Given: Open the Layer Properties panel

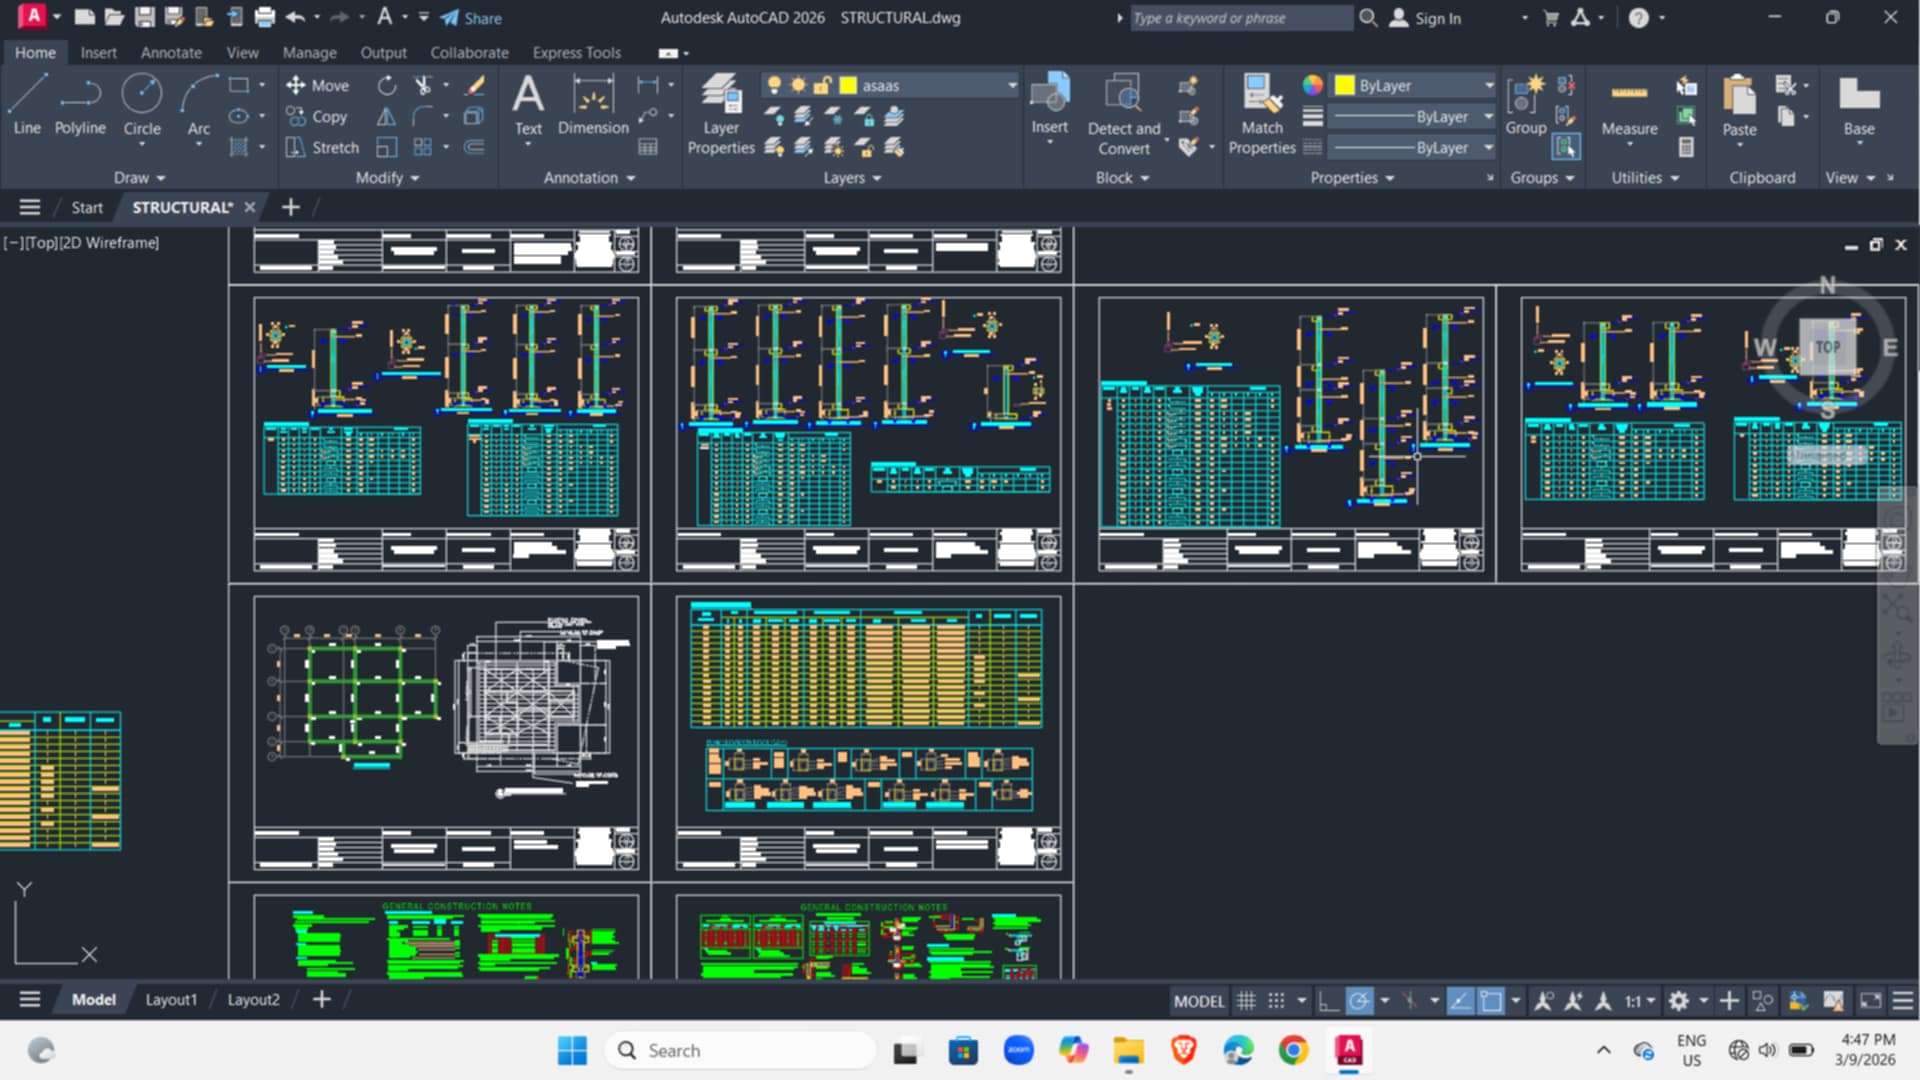Looking at the screenshot, I should tap(721, 114).
